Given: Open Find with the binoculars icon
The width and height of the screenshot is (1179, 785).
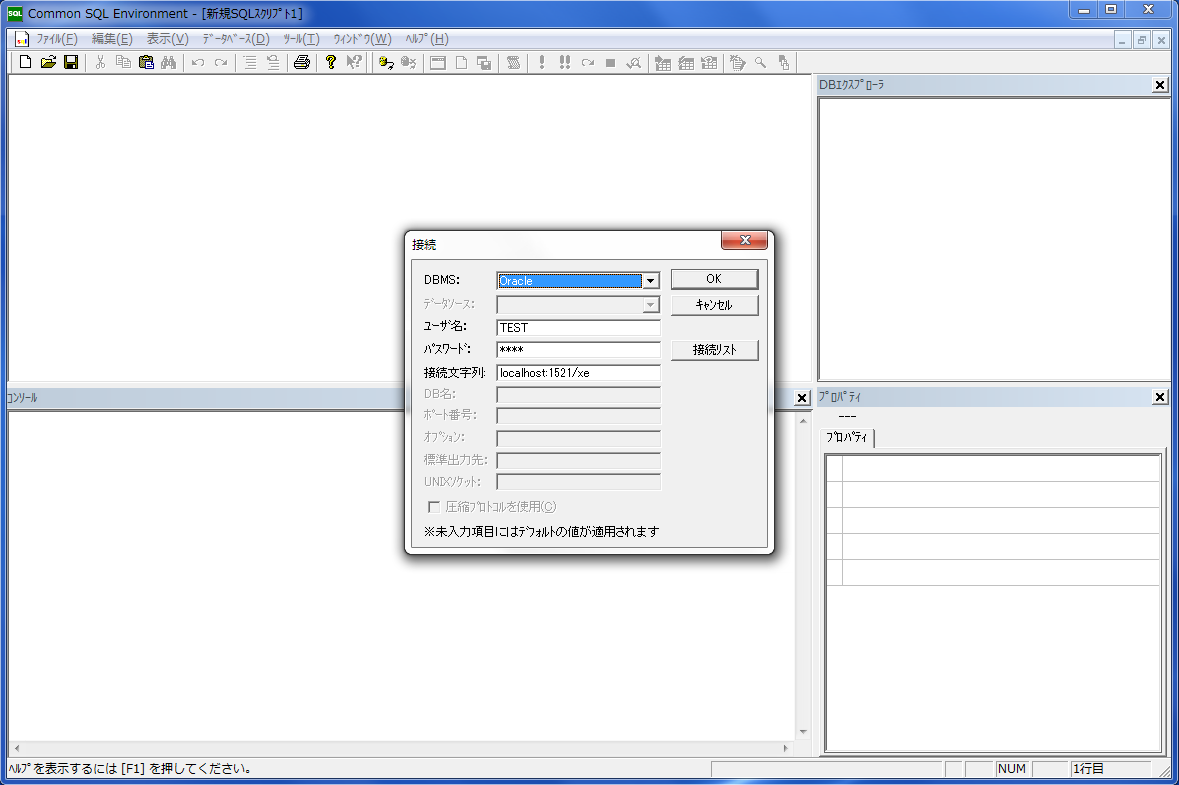Looking at the screenshot, I should [x=168, y=62].
